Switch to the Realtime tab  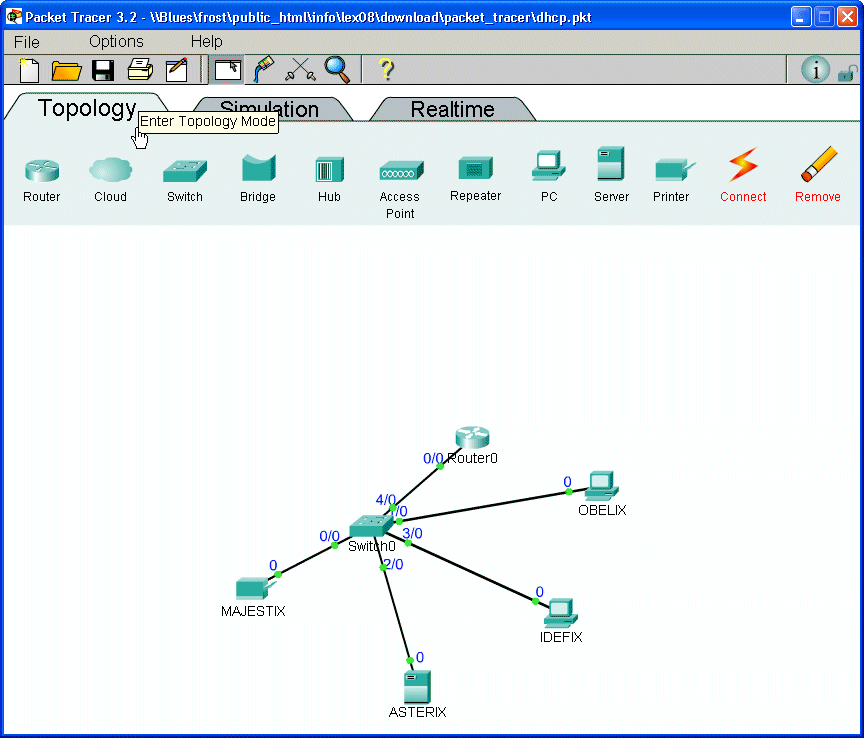[452, 109]
